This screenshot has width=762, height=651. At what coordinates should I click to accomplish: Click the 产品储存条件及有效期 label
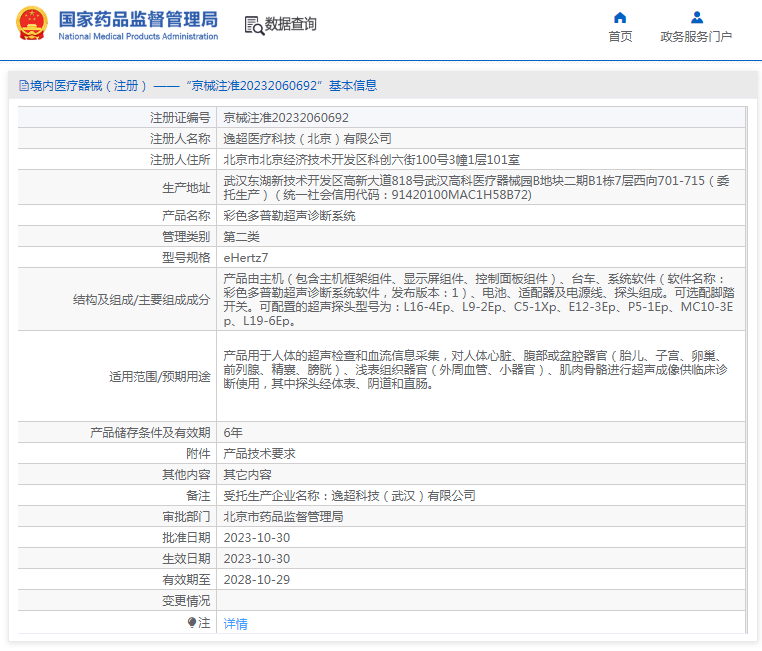click(150, 432)
